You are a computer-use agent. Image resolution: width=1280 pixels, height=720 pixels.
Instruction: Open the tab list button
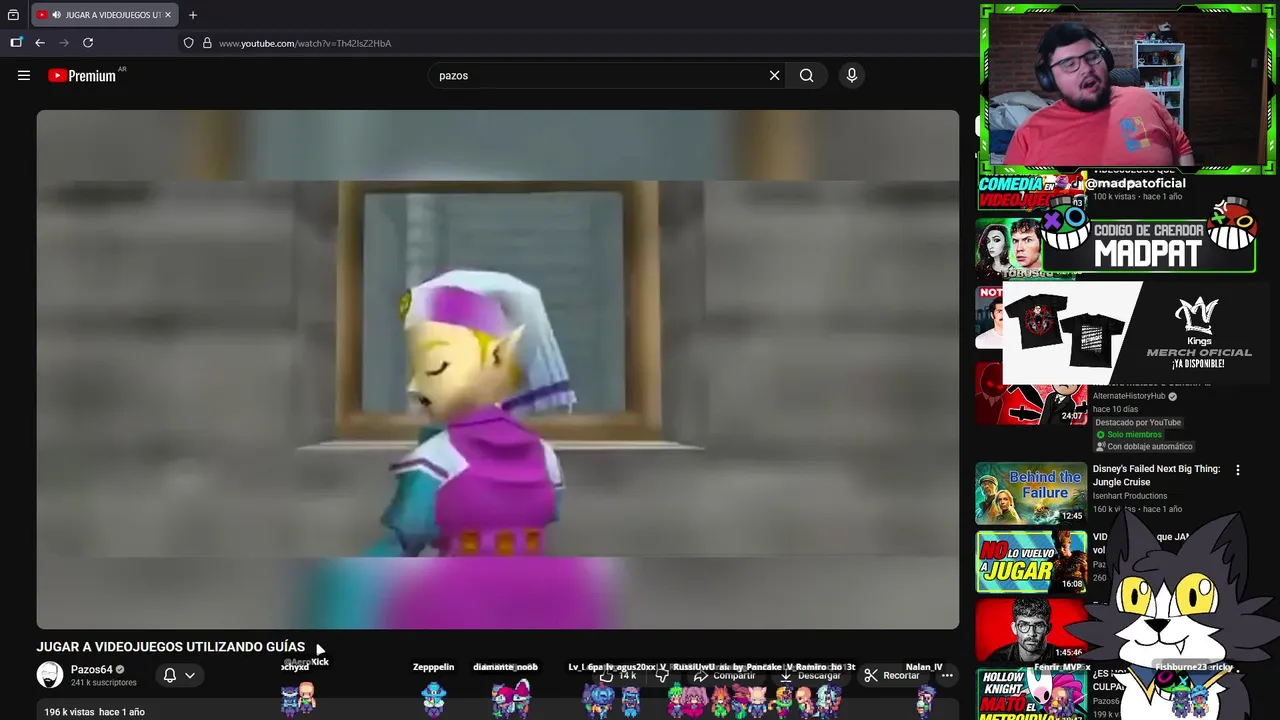13,15
